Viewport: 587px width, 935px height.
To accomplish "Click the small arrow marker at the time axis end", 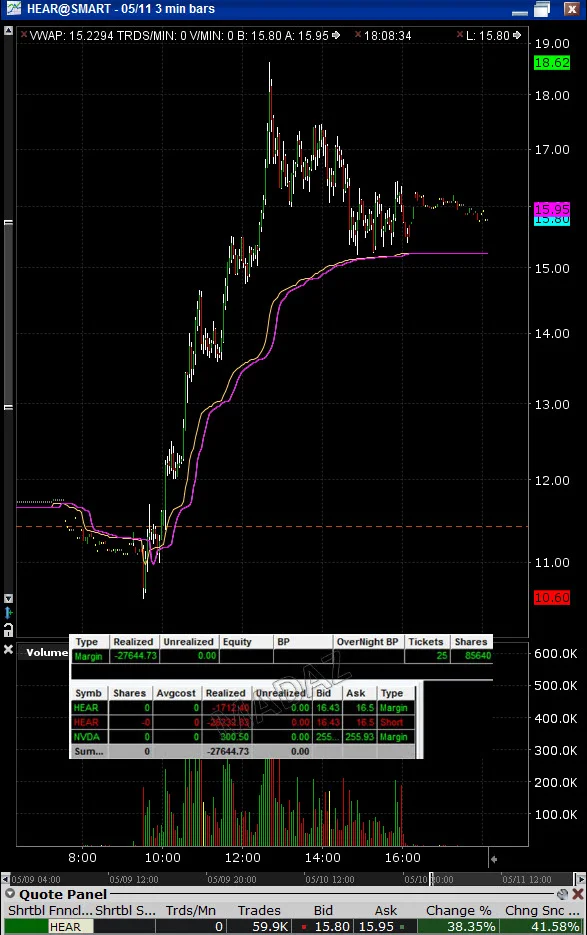I will pos(493,859).
